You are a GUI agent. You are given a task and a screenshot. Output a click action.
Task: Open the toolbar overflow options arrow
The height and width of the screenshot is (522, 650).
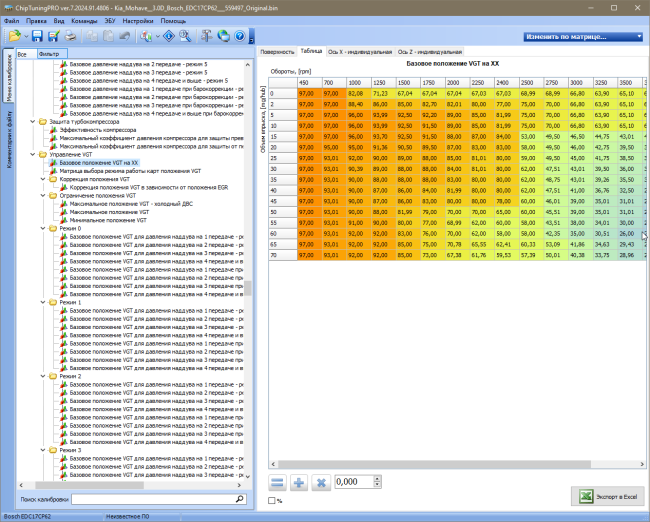click(x=251, y=37)
